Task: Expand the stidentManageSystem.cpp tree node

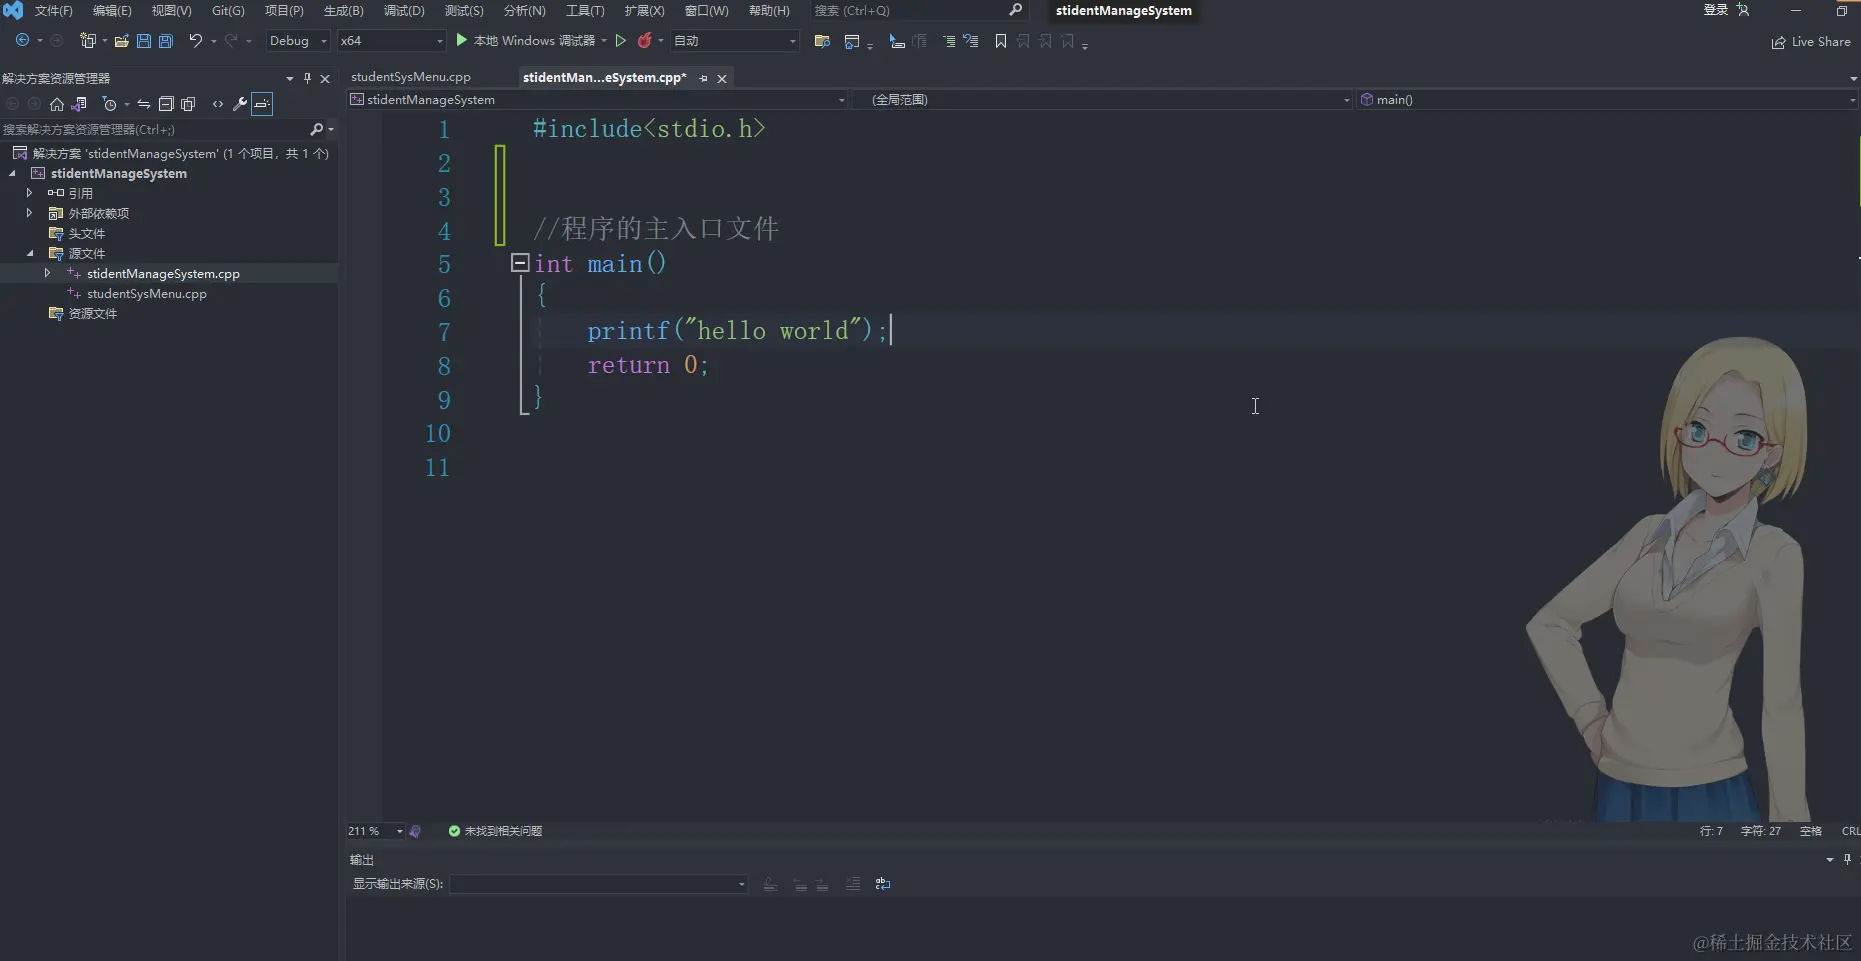Action: click(47, 273)
